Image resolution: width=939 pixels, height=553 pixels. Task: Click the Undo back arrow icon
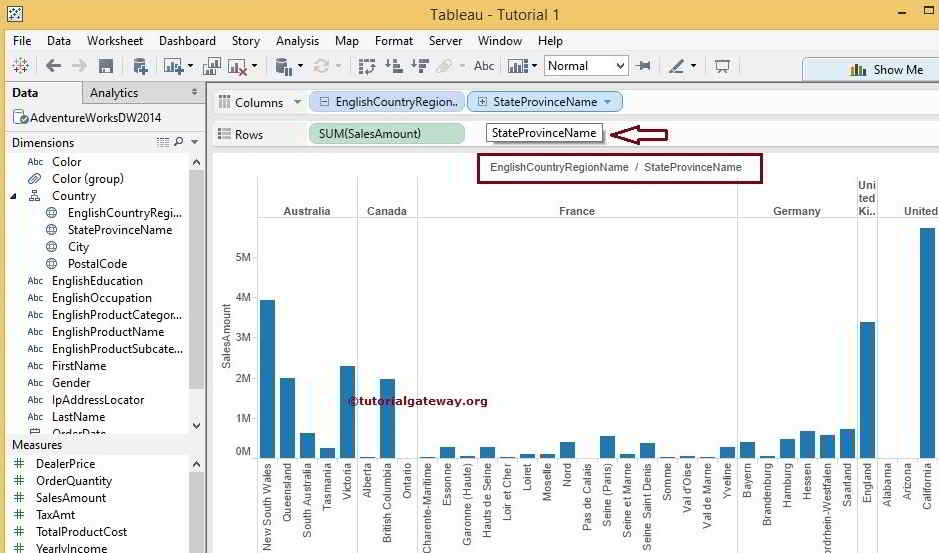pyautogui.click(x=53, y=66)
